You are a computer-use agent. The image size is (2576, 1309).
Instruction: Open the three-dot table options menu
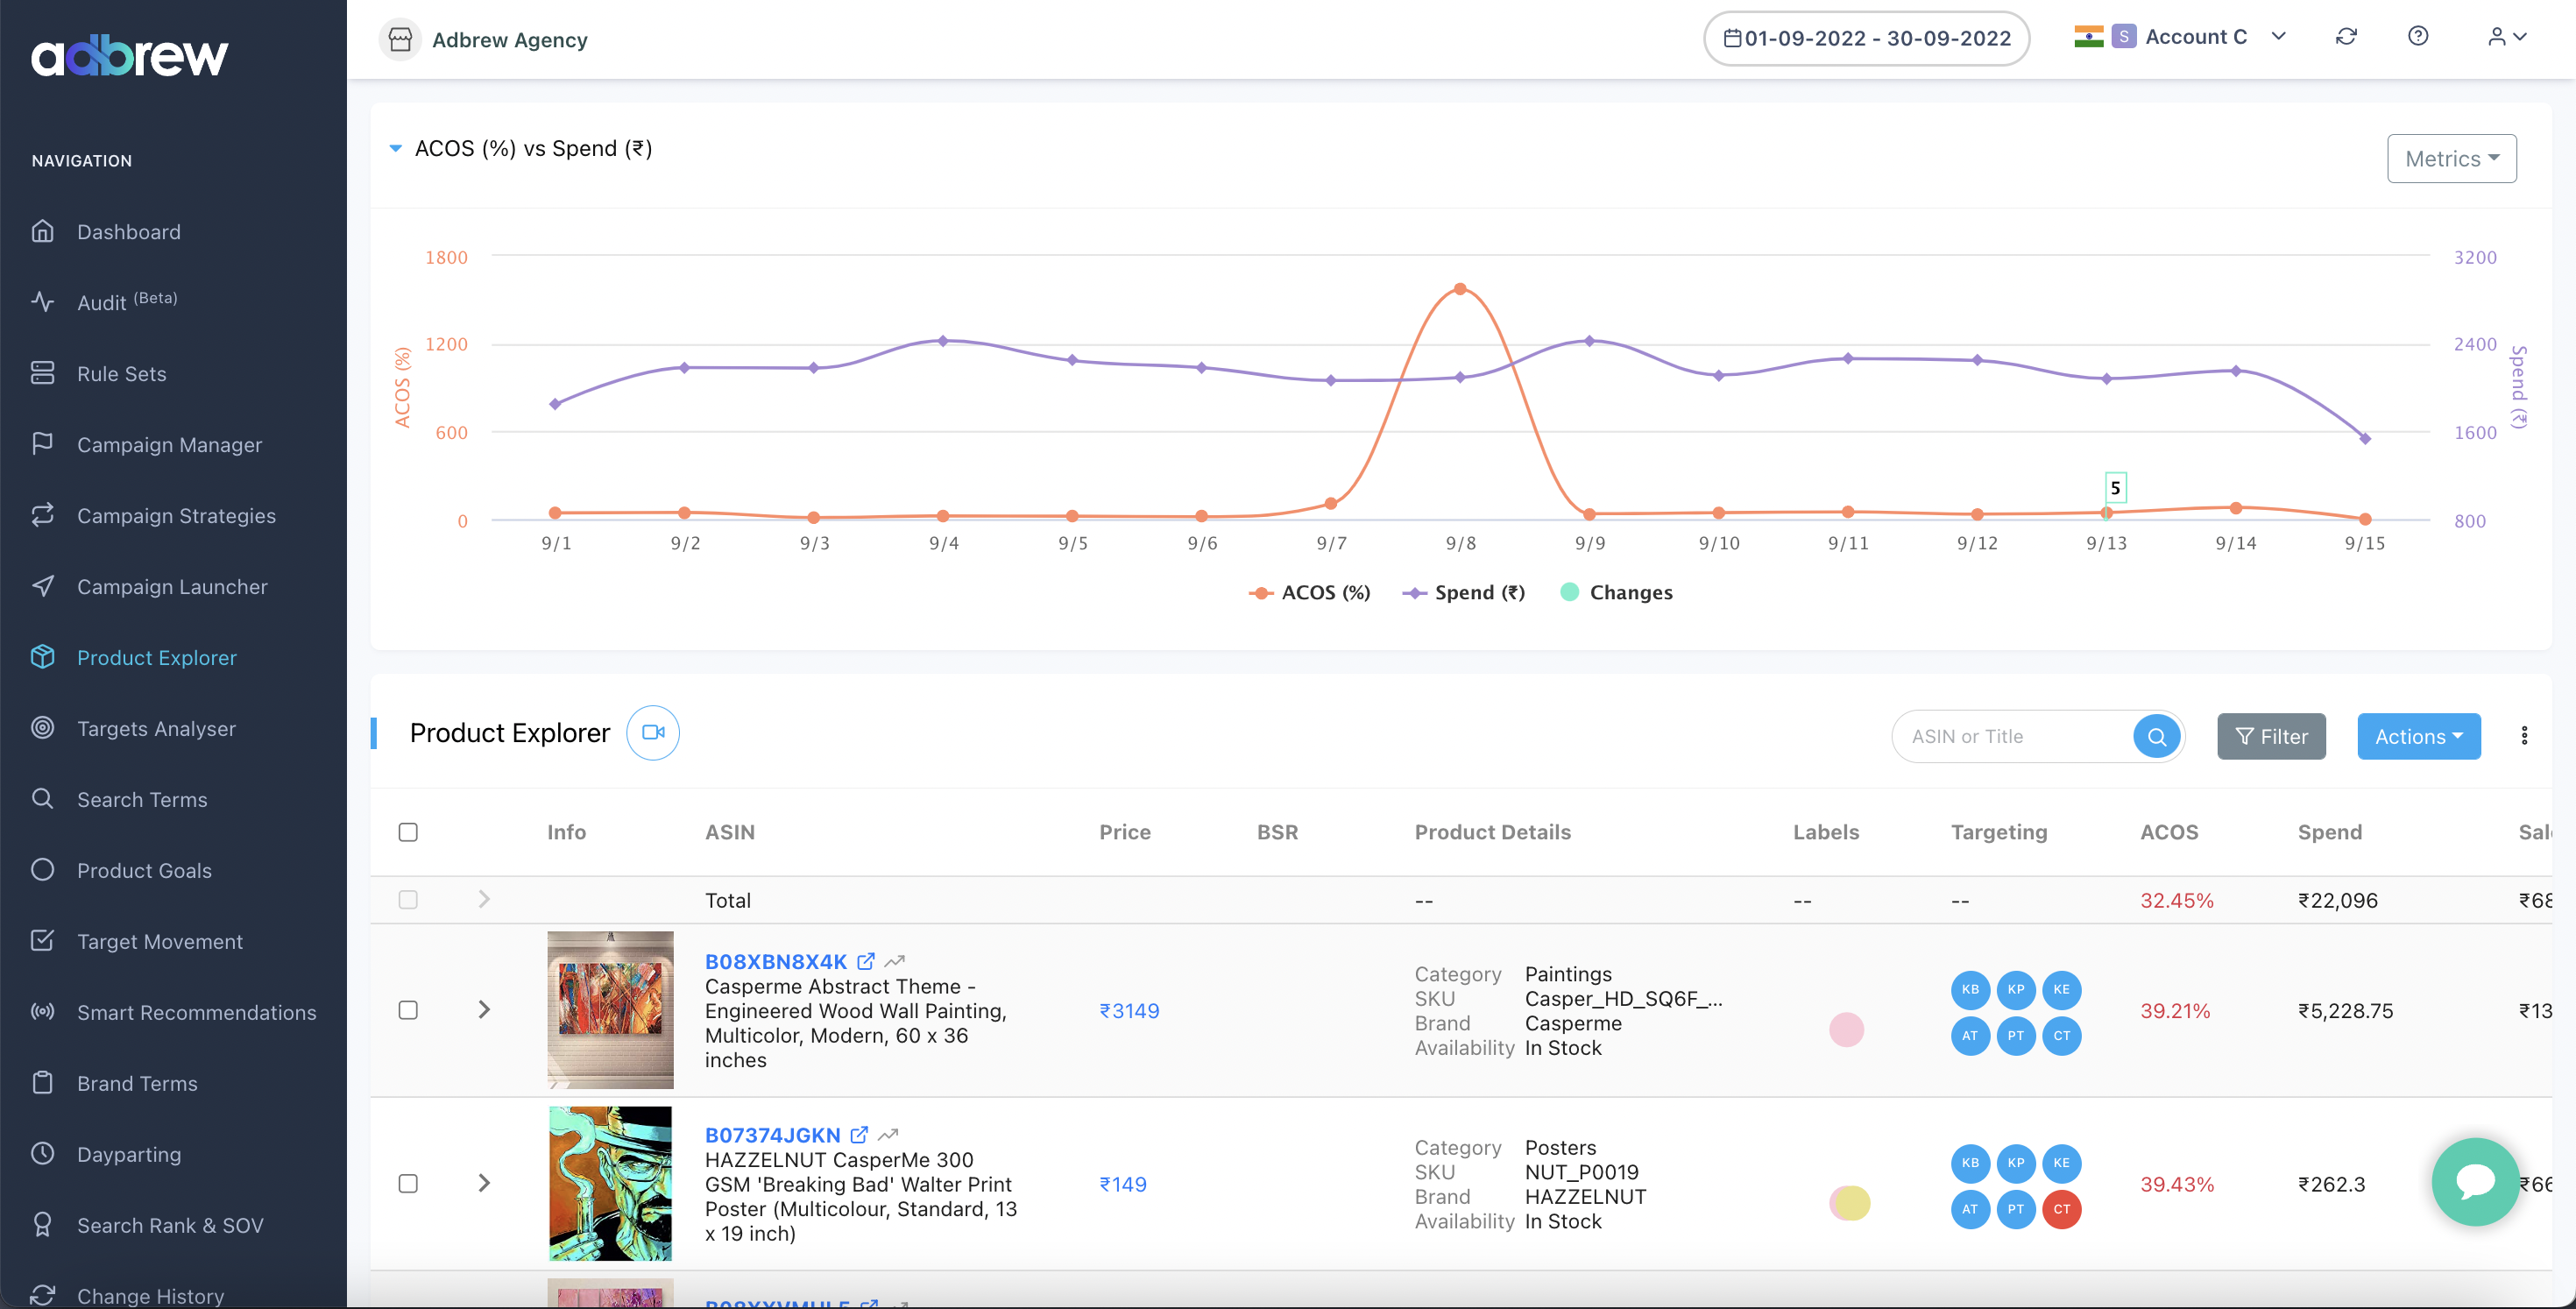tap(2525, 737)
